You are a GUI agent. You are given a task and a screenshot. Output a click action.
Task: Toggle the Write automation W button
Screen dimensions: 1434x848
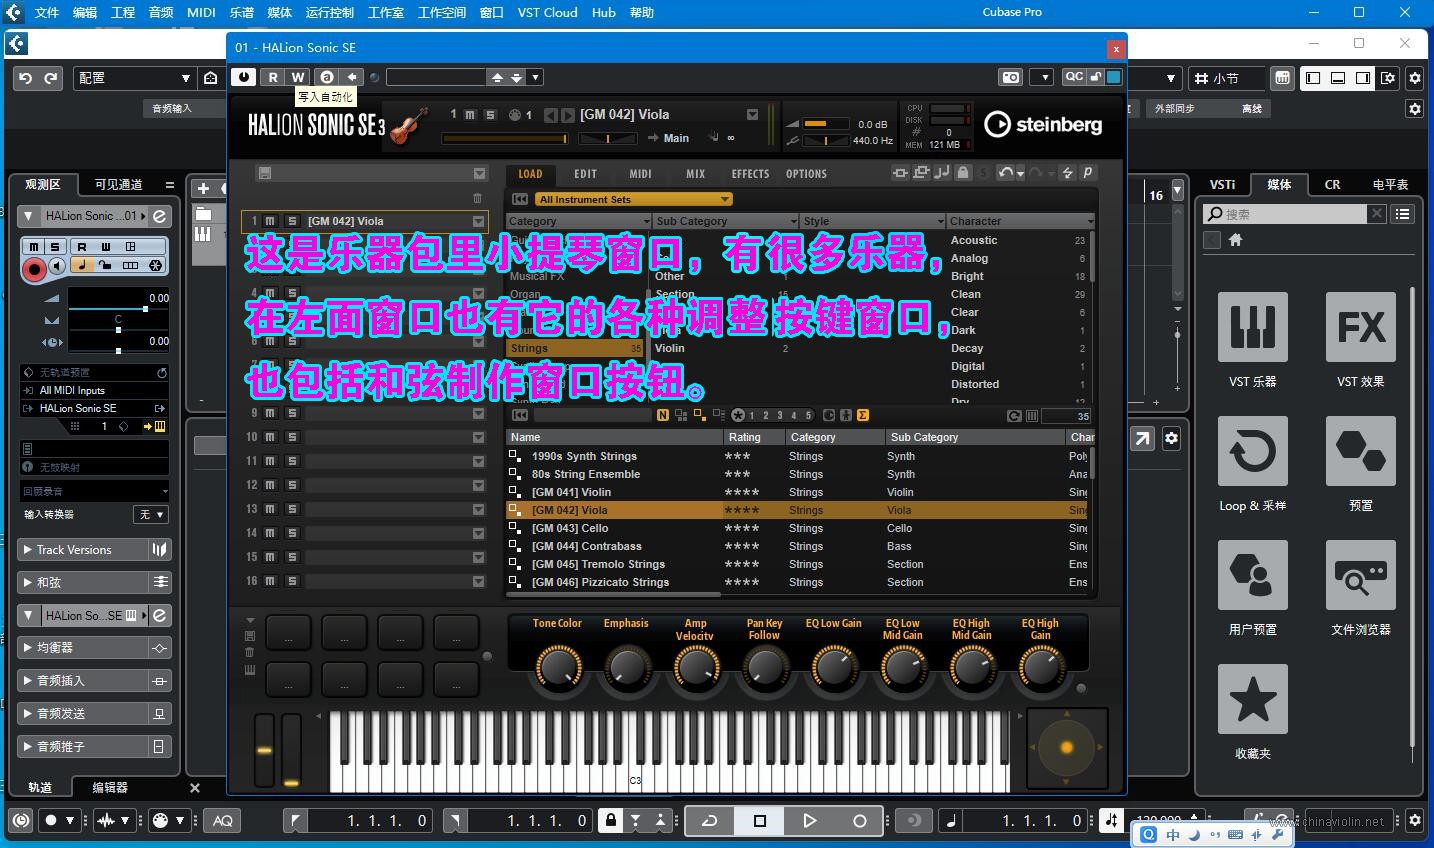(298, 77)
